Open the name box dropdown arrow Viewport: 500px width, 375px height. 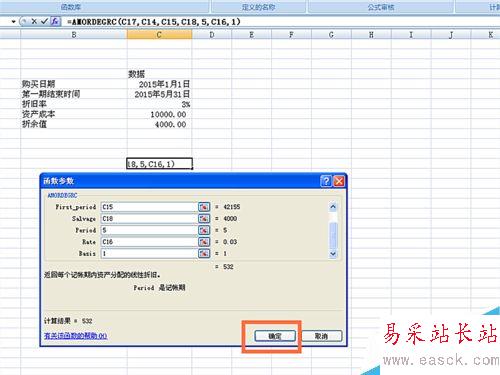tap(13, 22)
